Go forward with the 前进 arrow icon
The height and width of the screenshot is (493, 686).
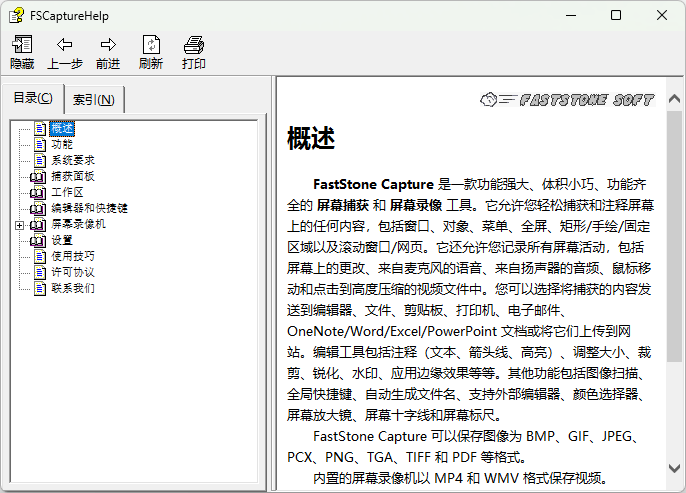[x=108, y=45]
